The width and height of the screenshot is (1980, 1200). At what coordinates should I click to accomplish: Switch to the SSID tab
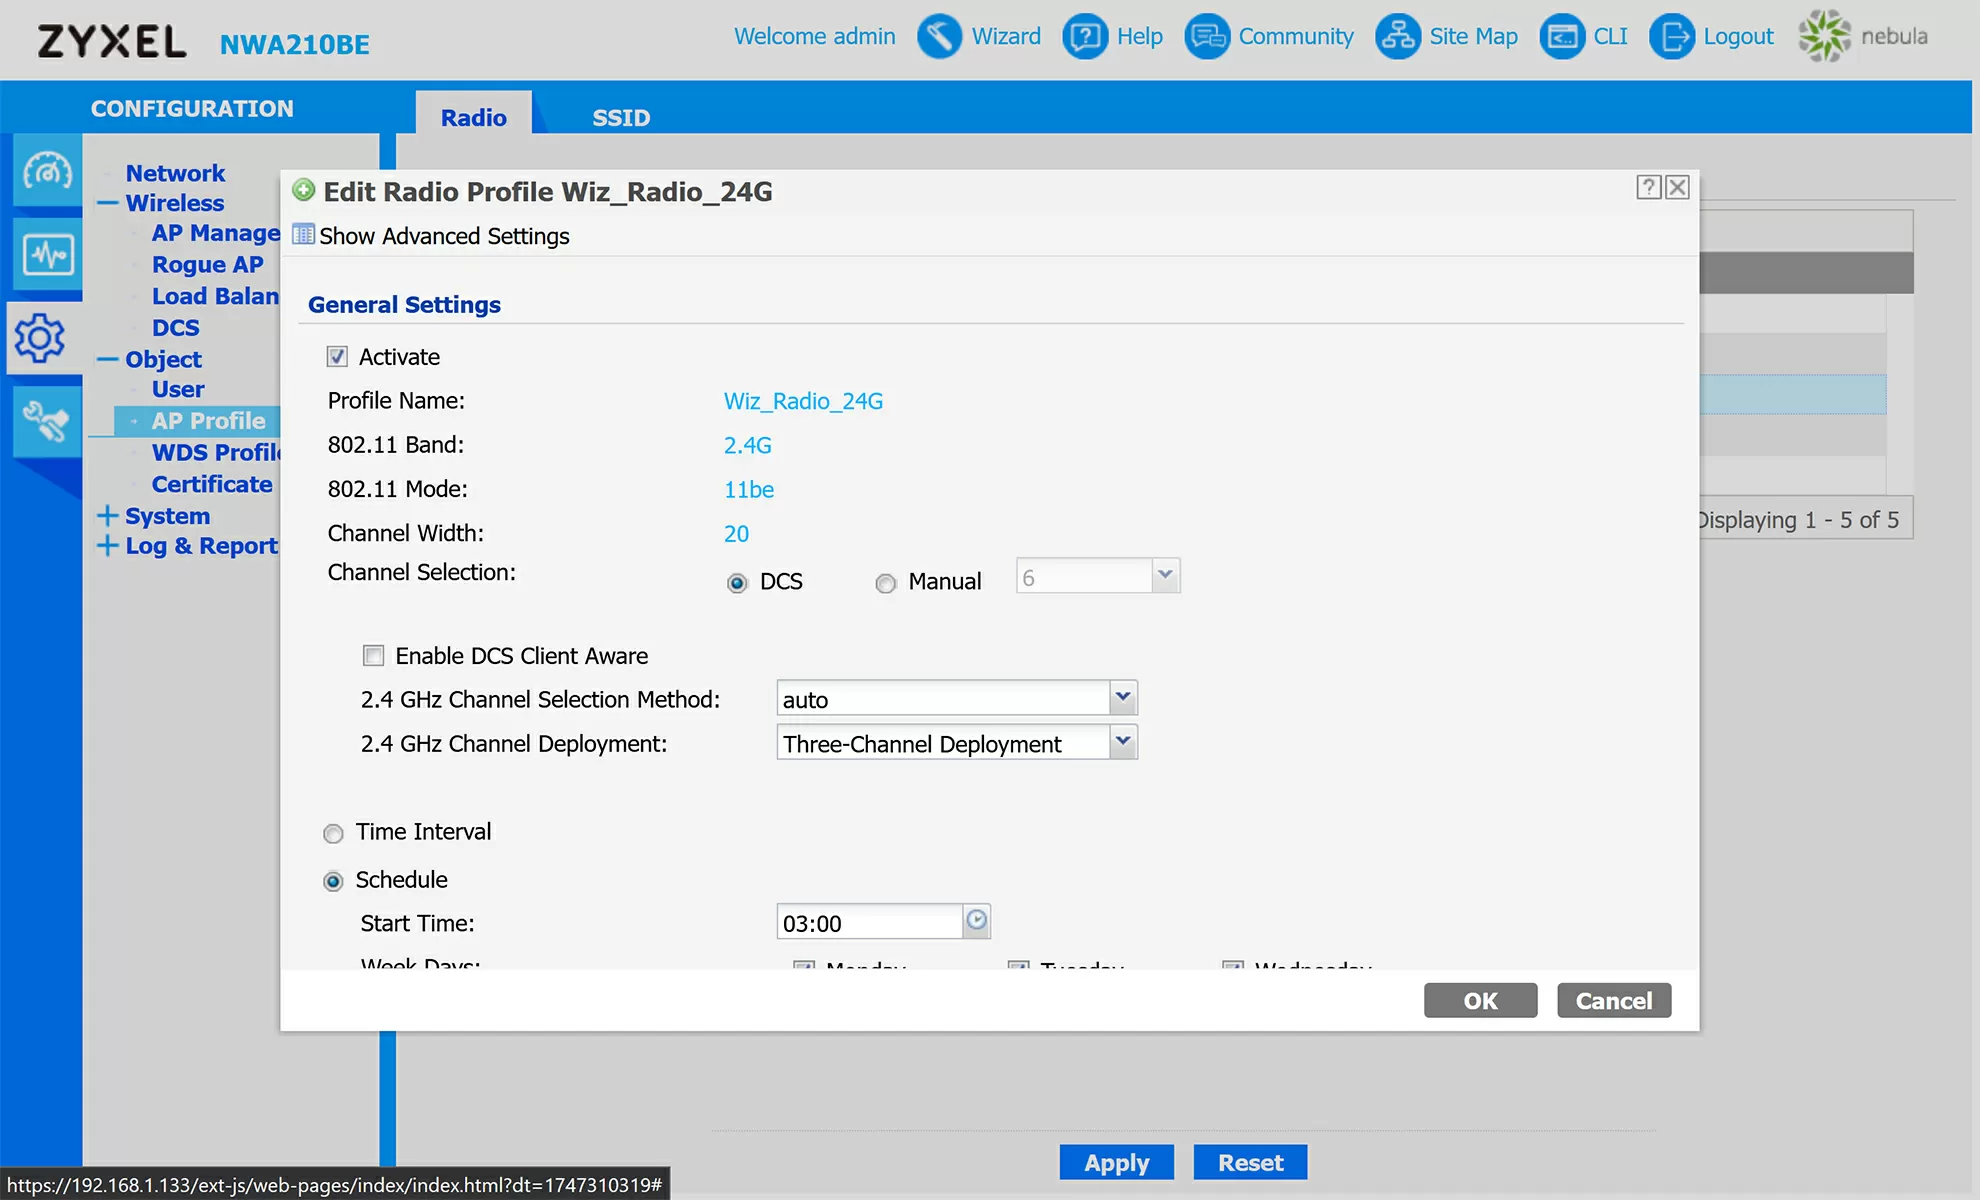(621, 117)
